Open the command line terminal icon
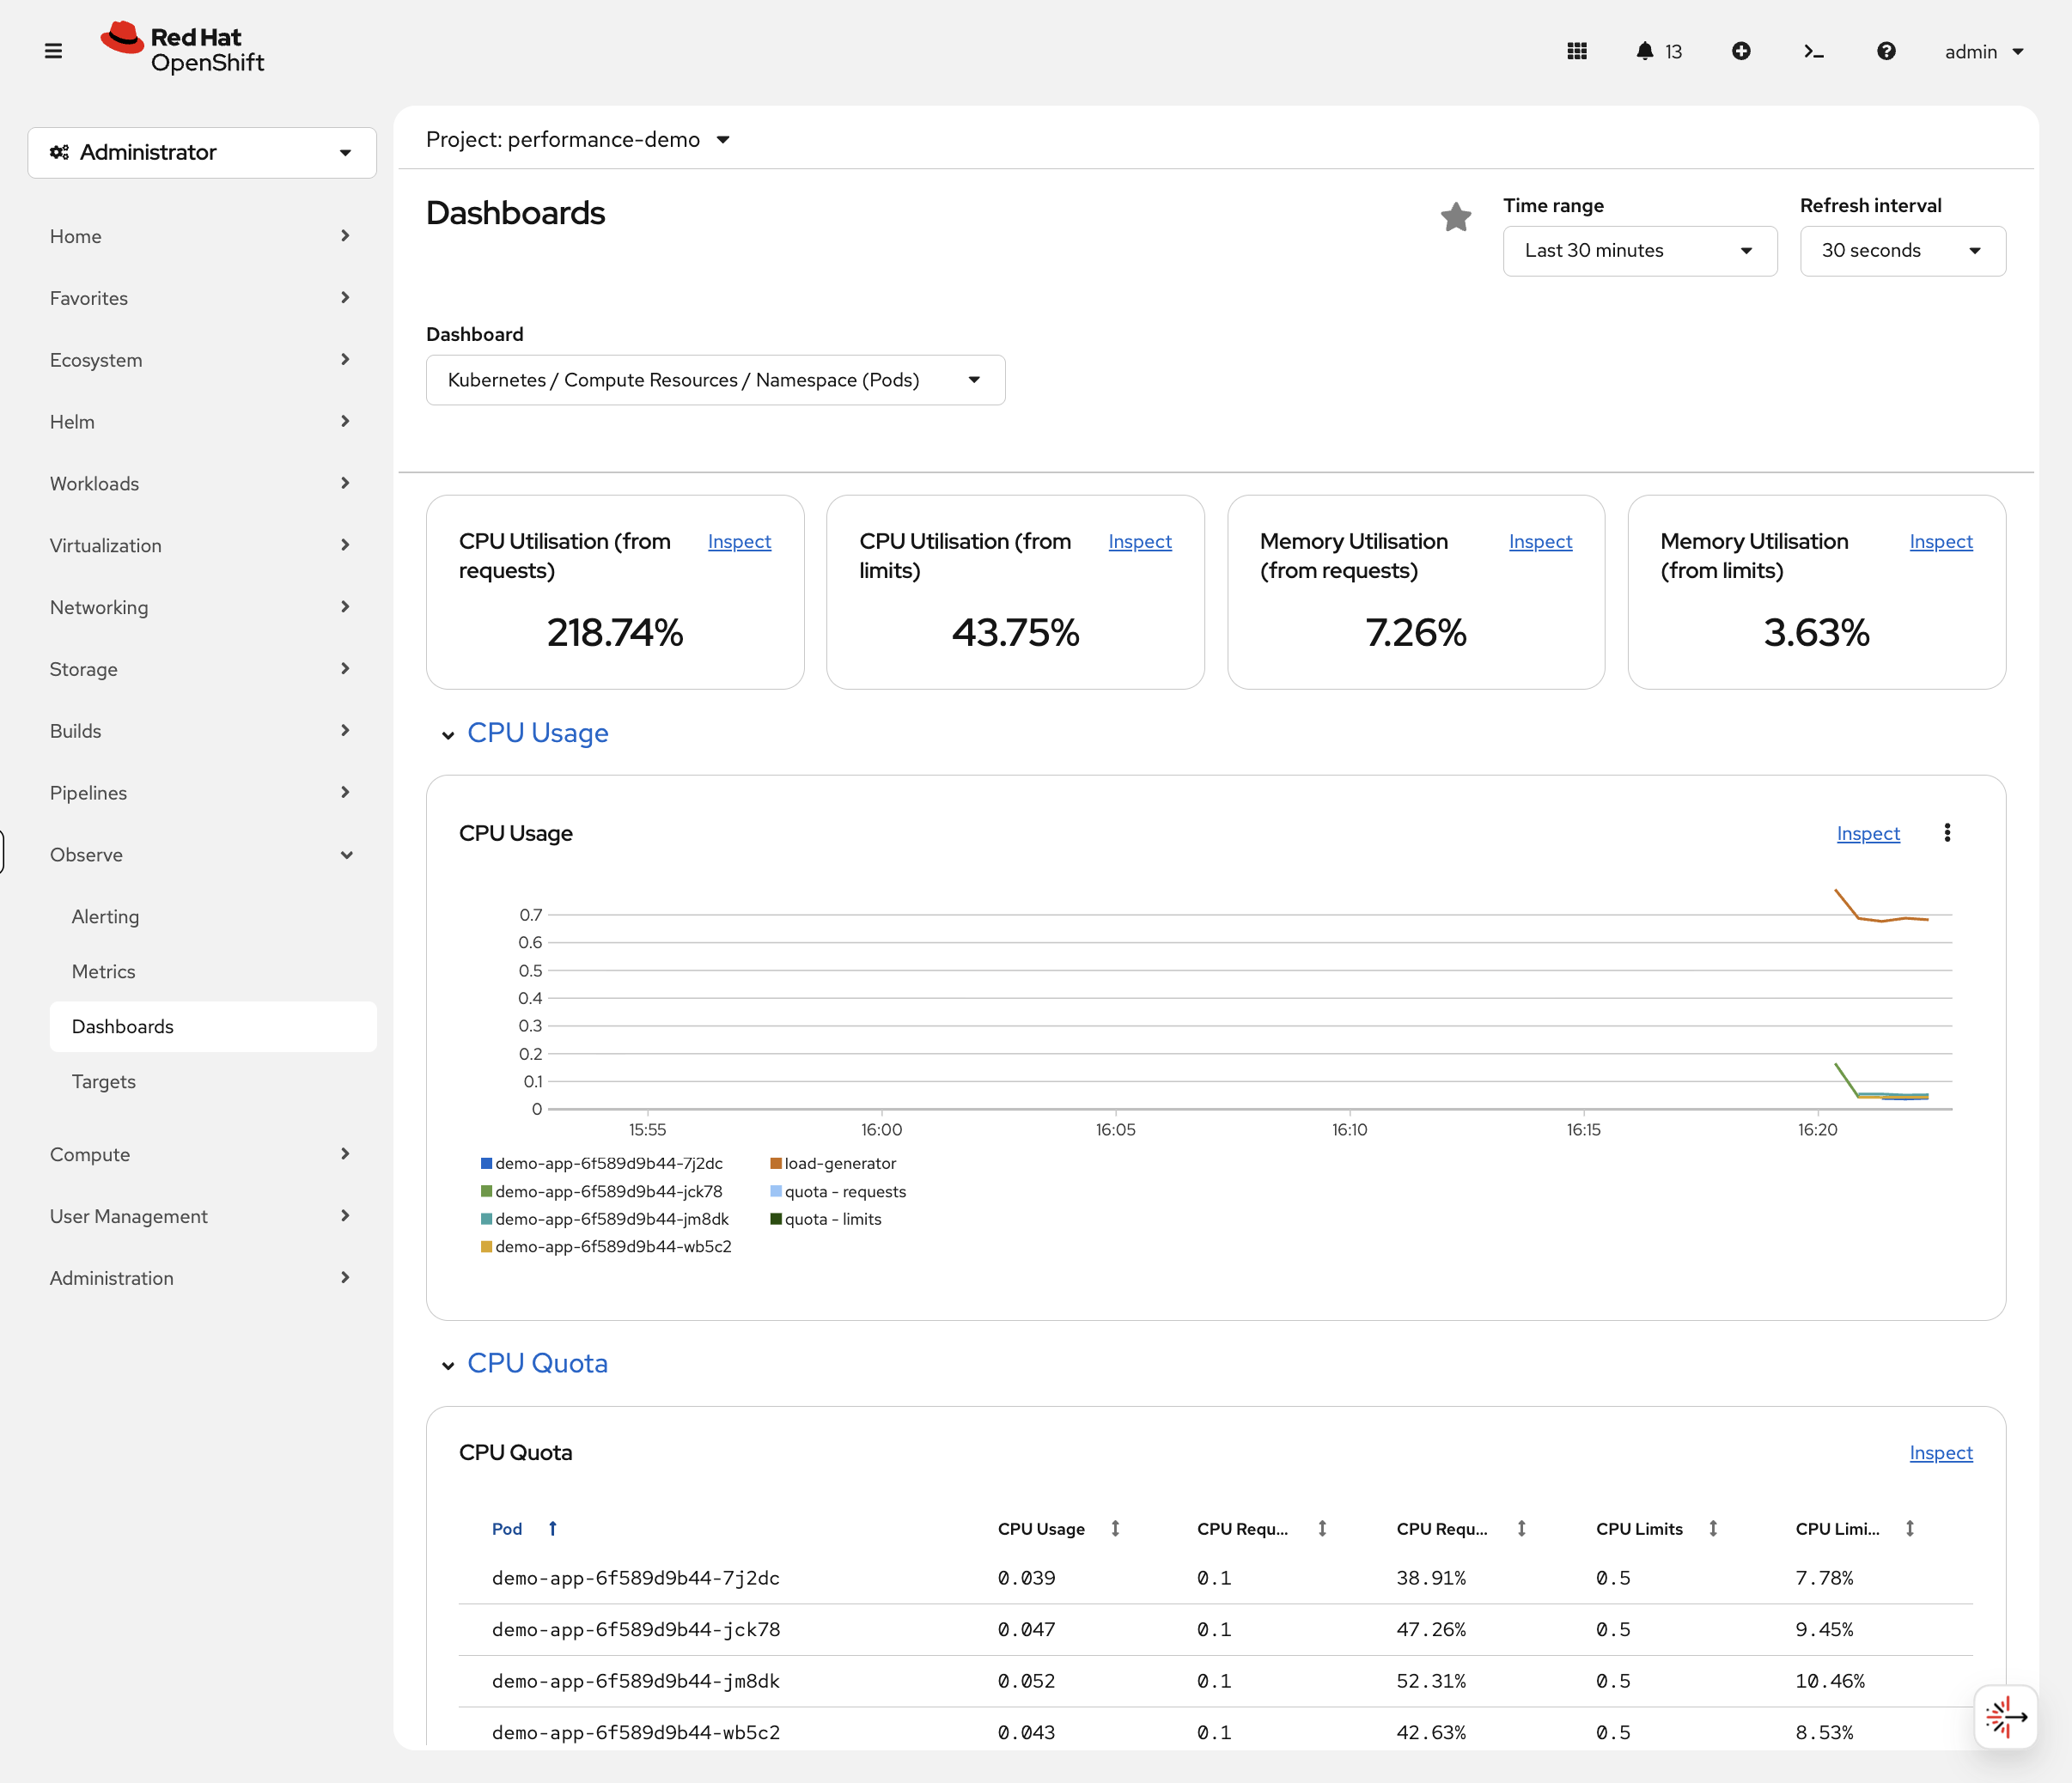Image resolution: width=2072 pixels, height=1783 pixels. coord(1813,50)
